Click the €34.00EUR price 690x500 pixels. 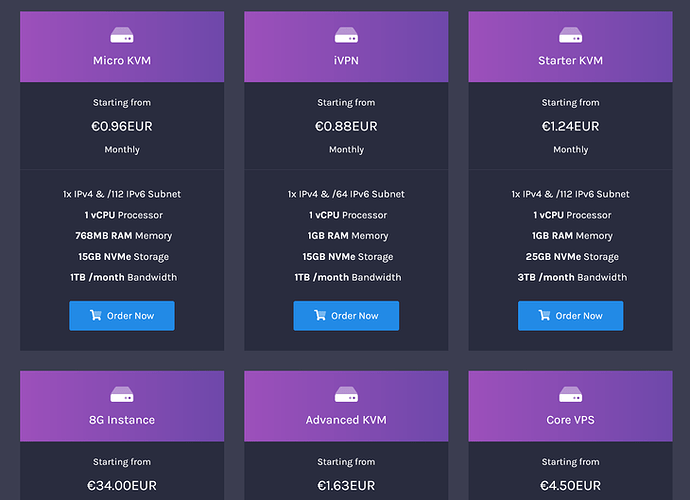coord(122,485)
